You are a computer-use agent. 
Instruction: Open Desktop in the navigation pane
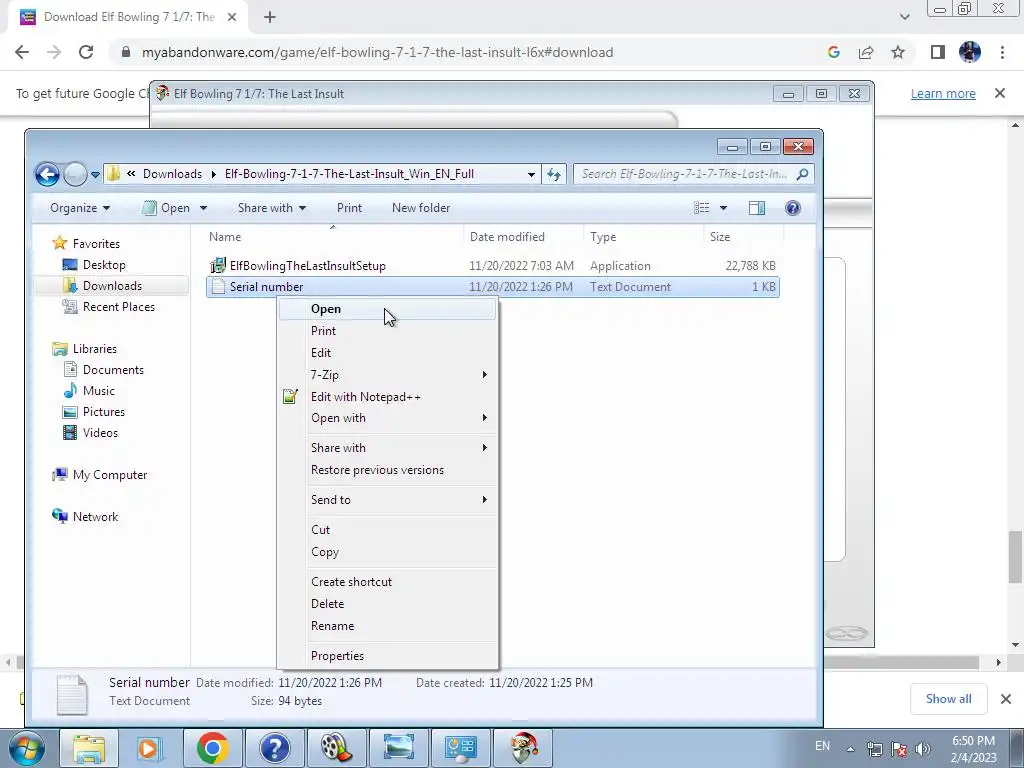[104, 264]
